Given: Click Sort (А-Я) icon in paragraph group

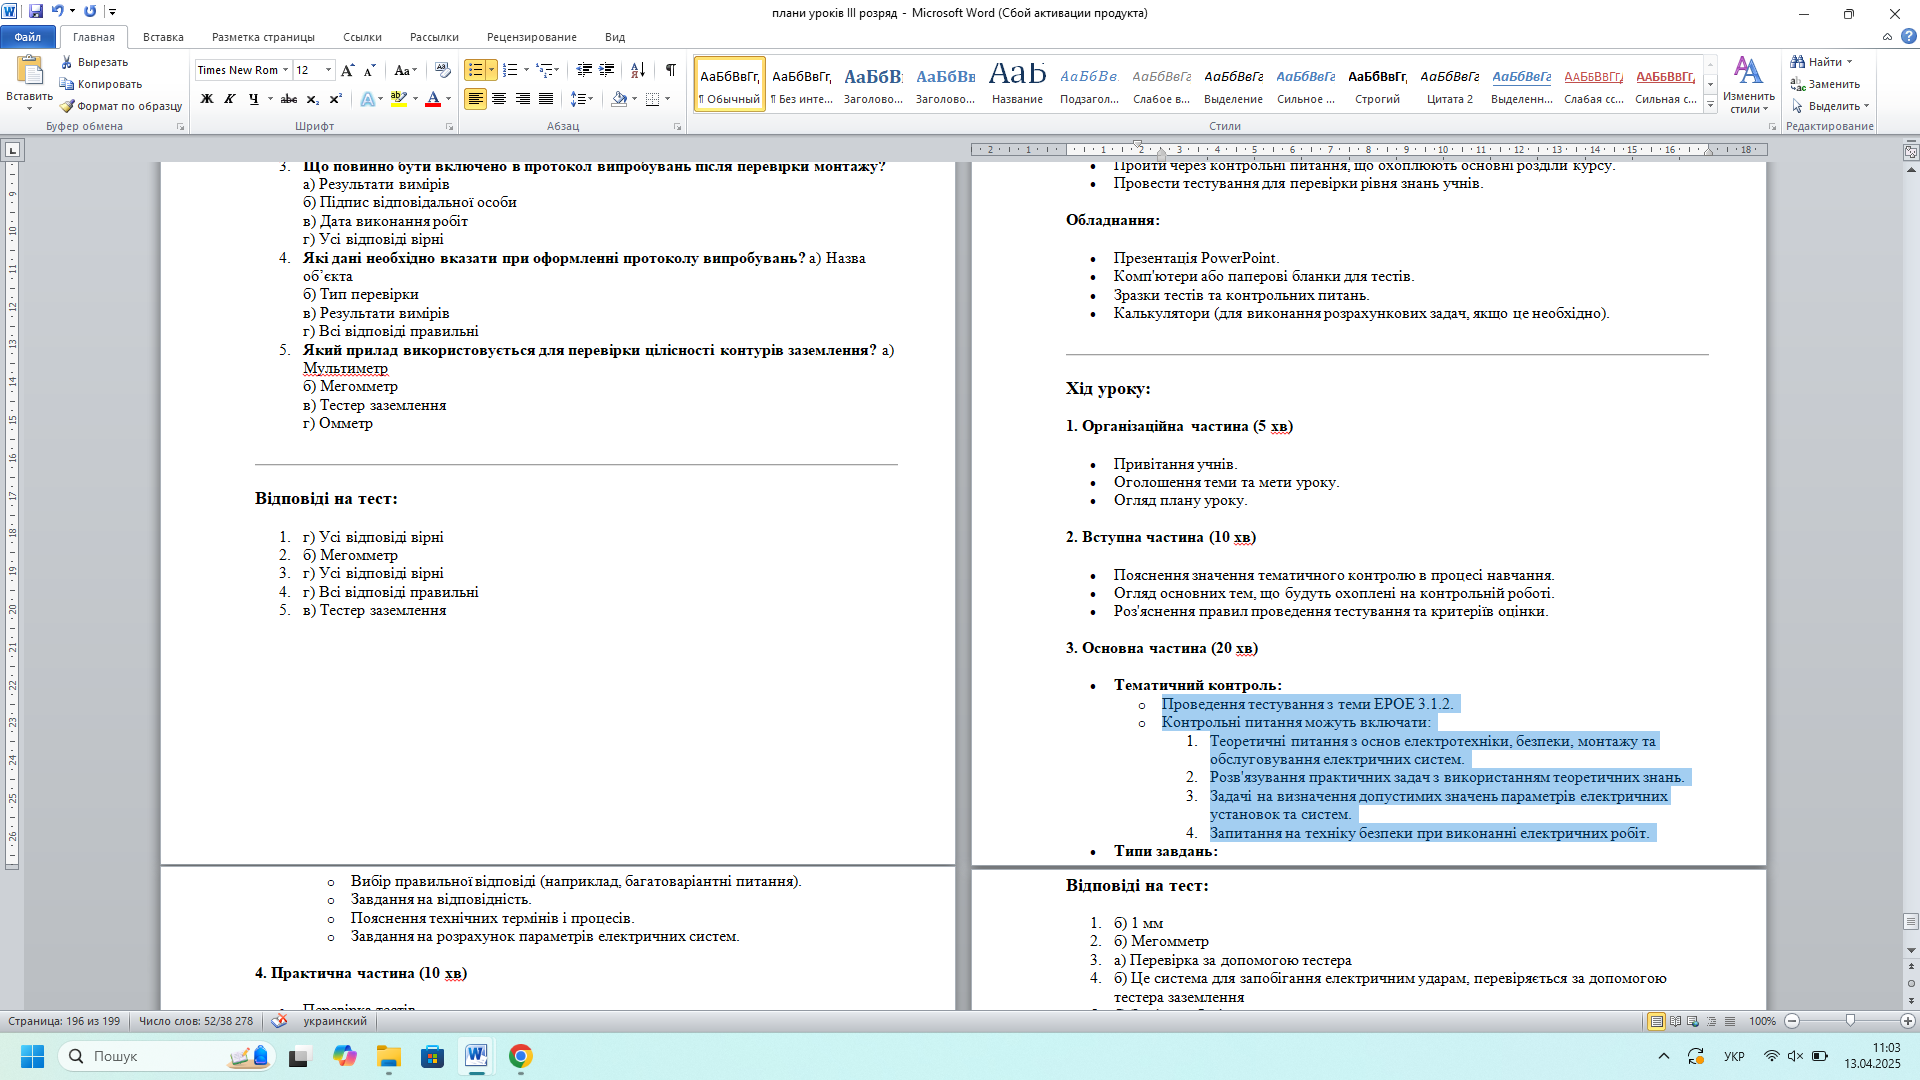Looking at the screenshot, I should point(638,70).
